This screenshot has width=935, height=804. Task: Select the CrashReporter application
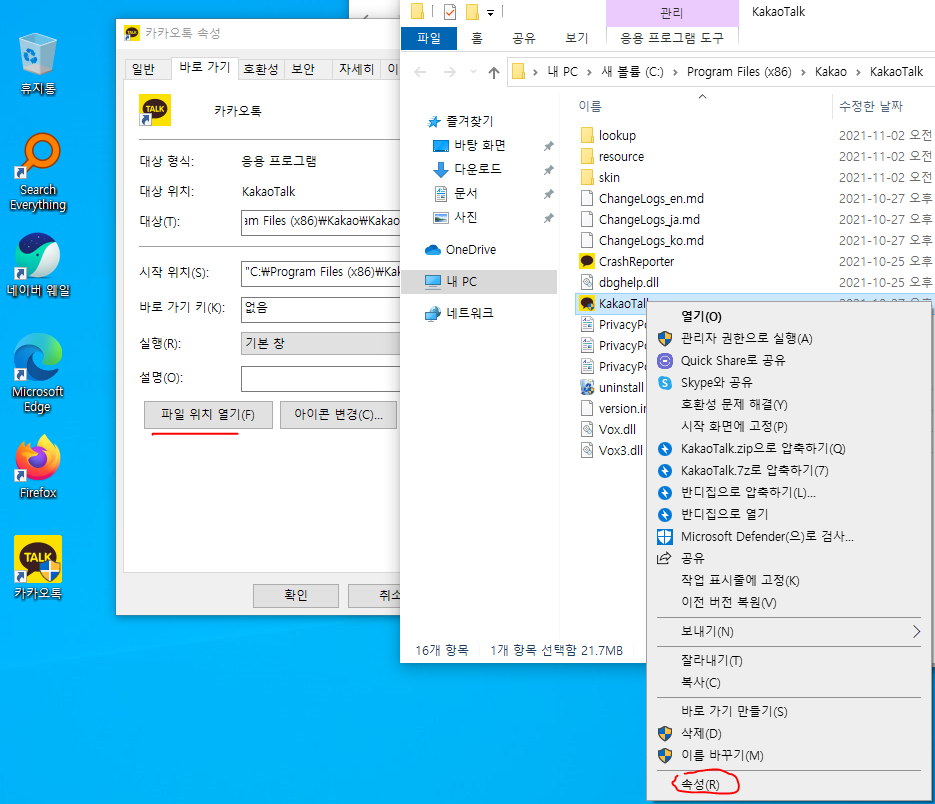[x=627, y=261]
